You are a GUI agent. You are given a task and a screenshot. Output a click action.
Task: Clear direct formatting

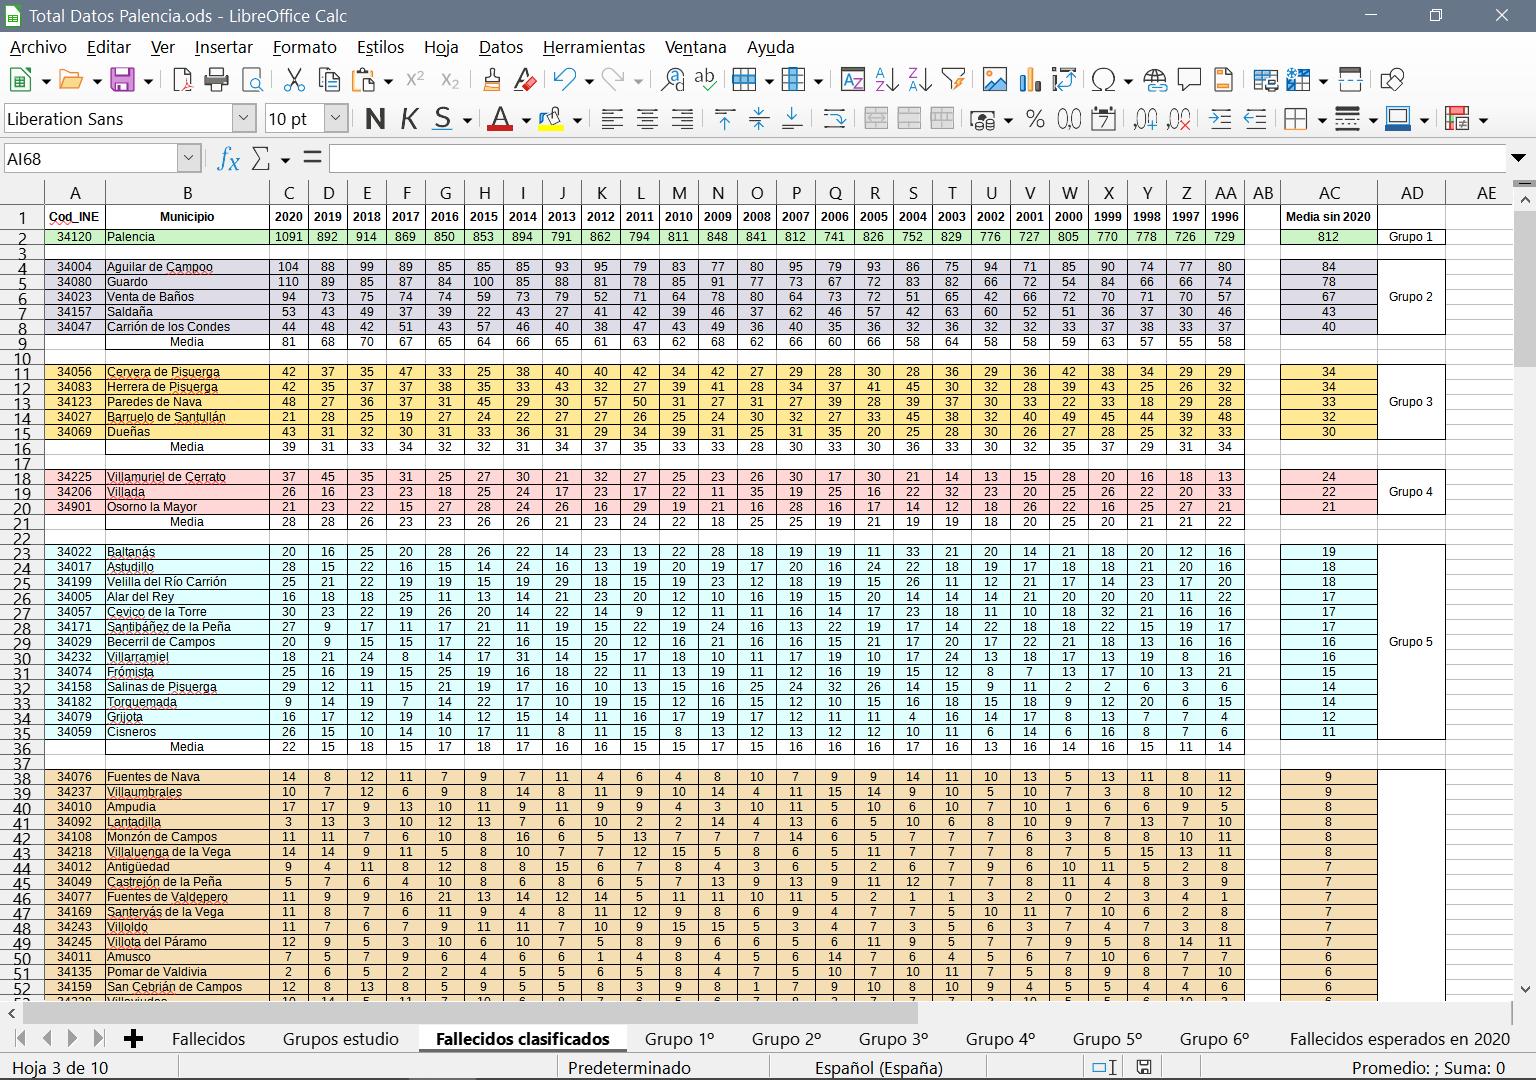coord(524,80)
